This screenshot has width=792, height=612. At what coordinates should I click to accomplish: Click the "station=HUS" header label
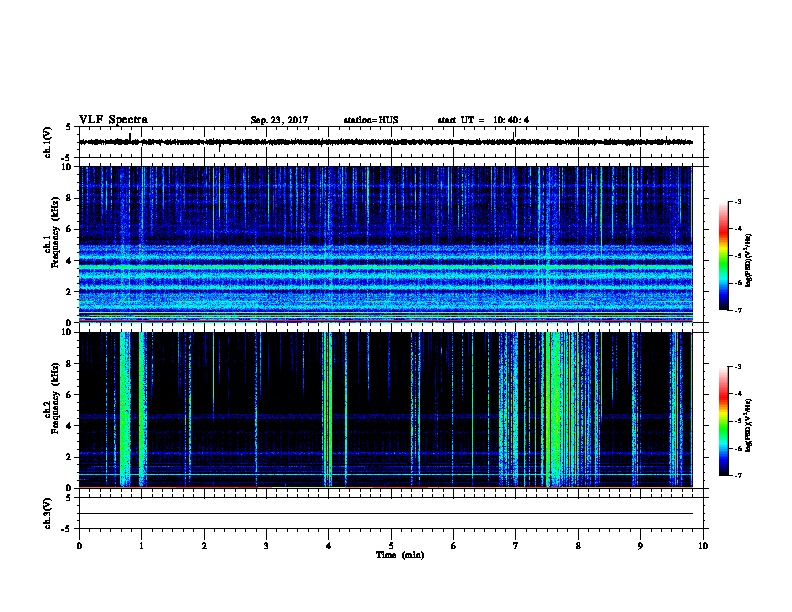pos(371,120)
